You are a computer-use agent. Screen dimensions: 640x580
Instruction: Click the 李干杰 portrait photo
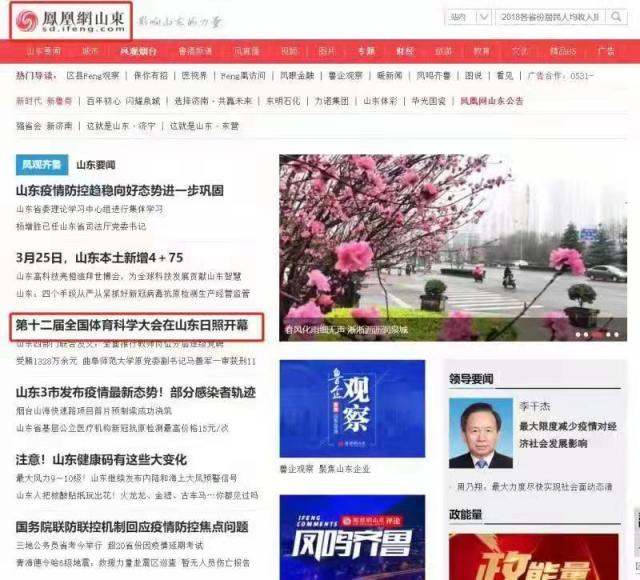481,433
